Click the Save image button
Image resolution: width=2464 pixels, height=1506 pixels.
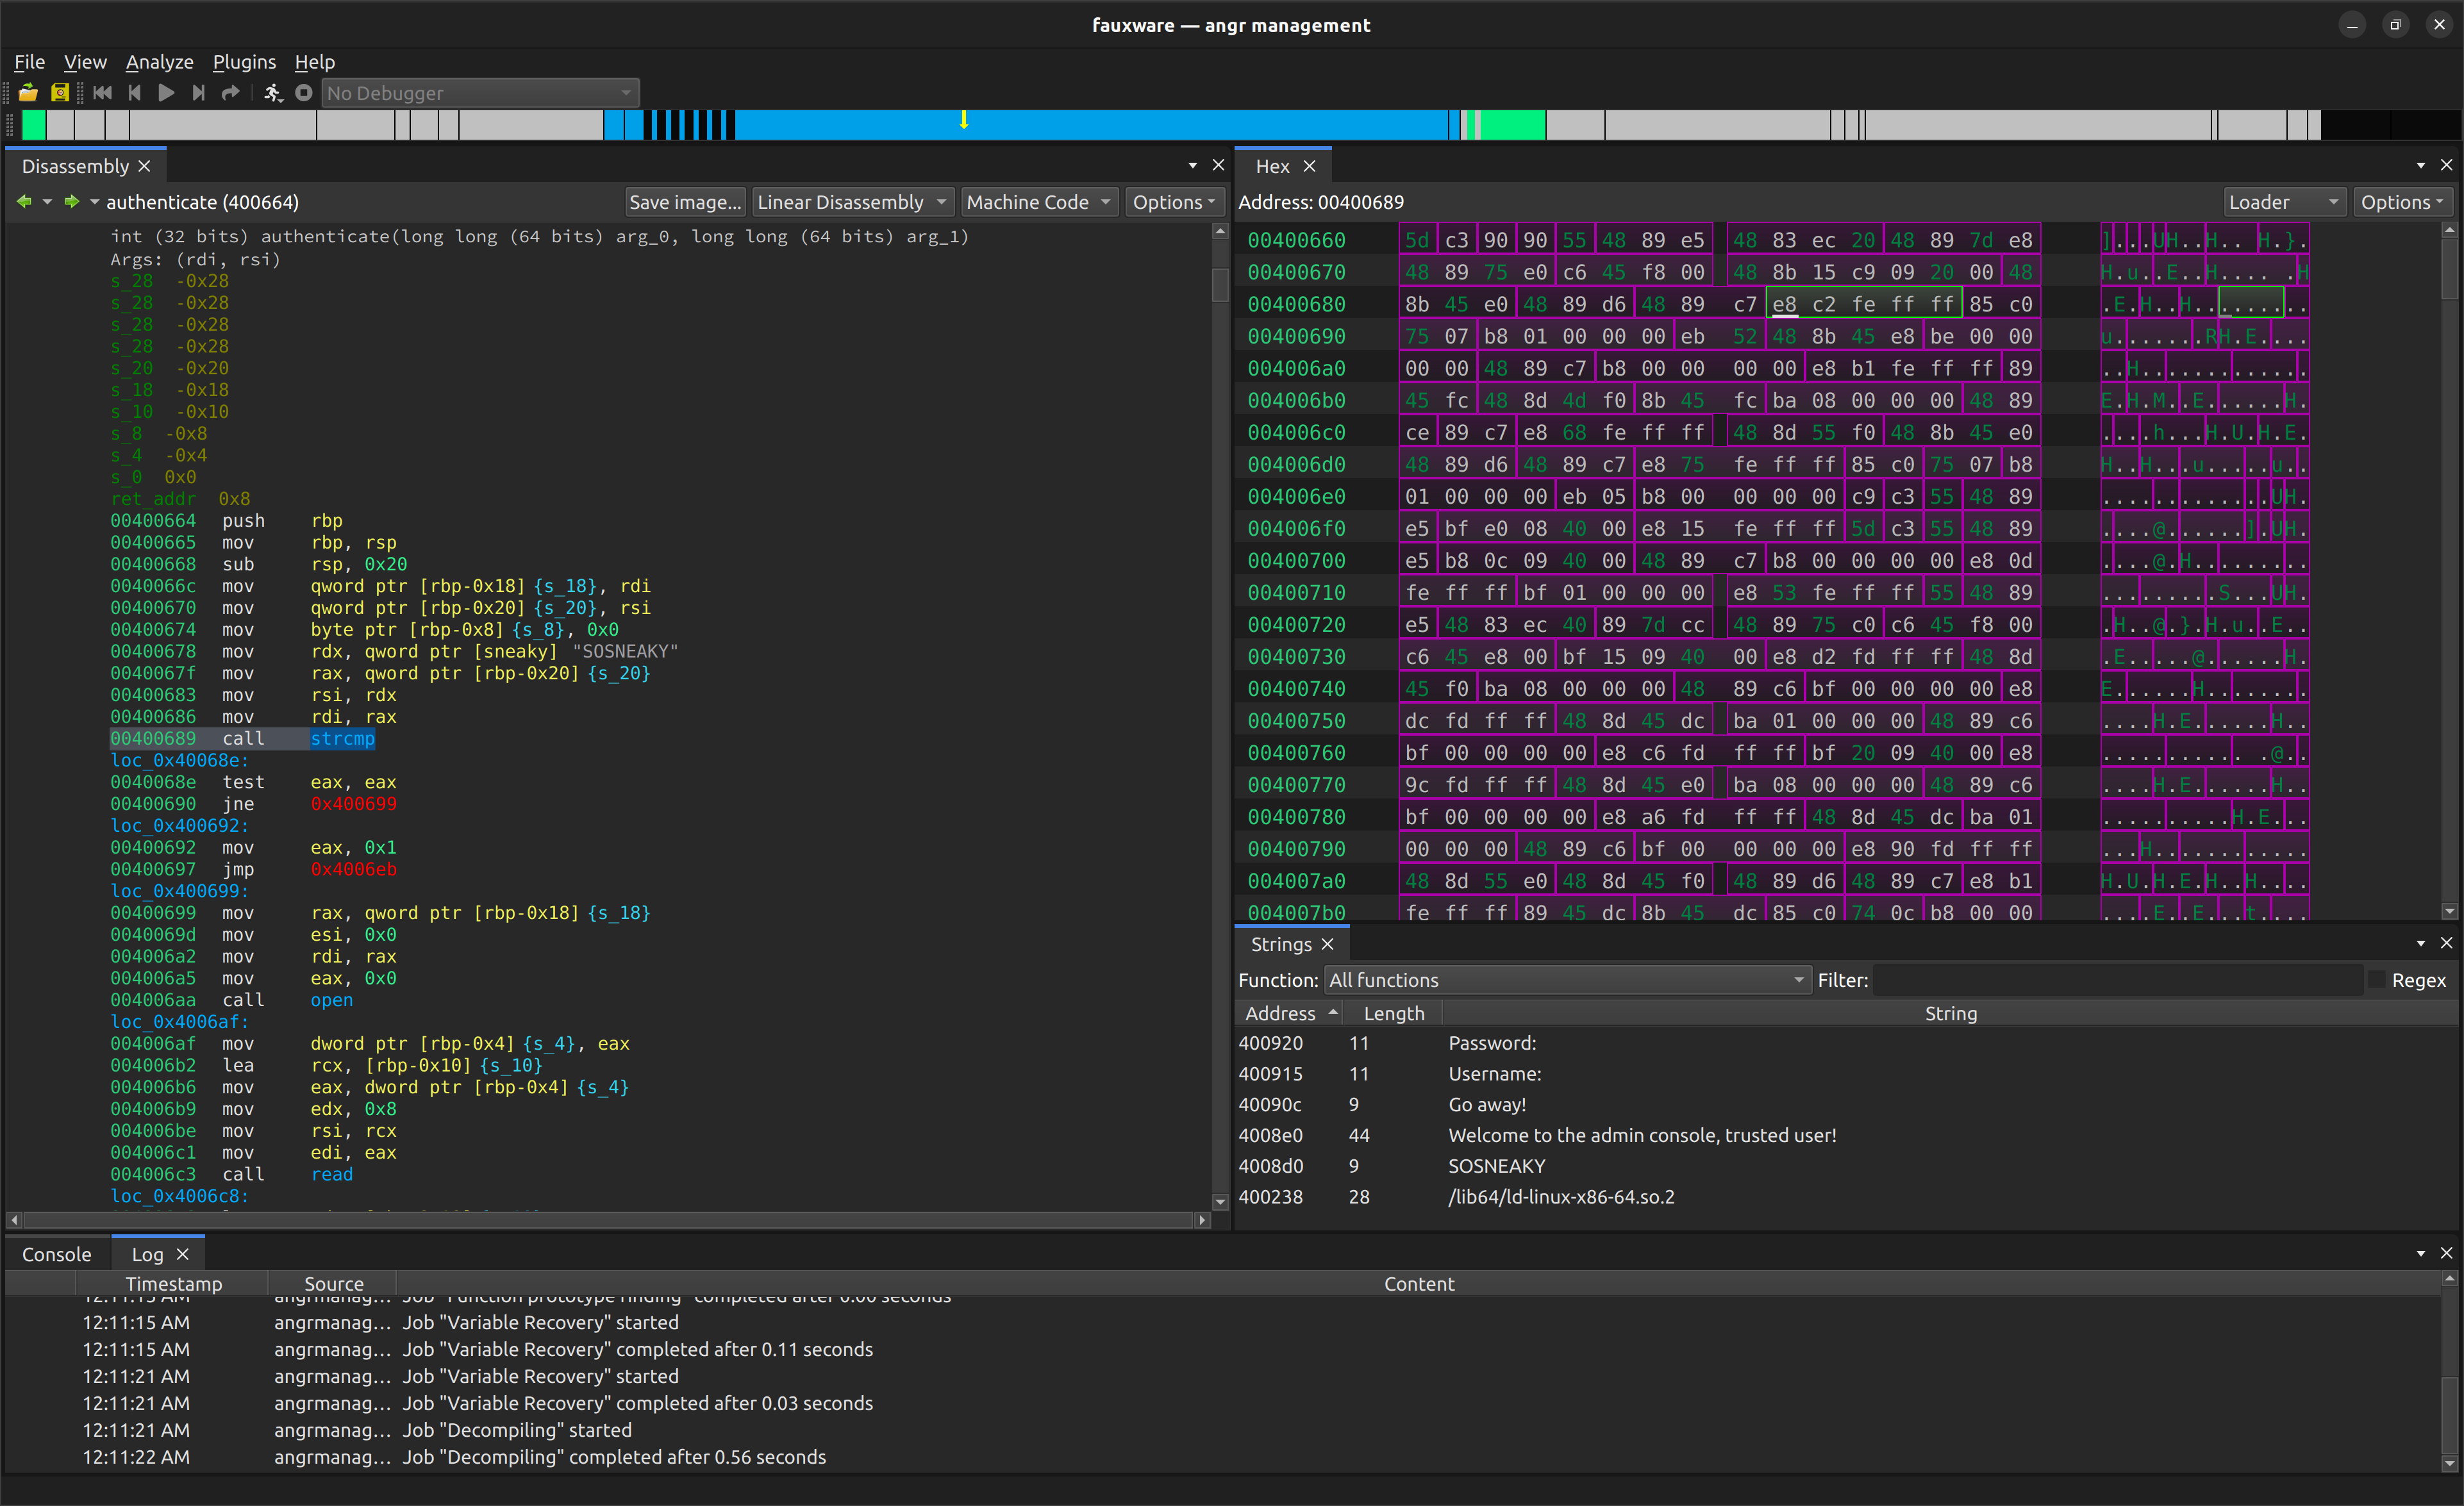point(685,201)
